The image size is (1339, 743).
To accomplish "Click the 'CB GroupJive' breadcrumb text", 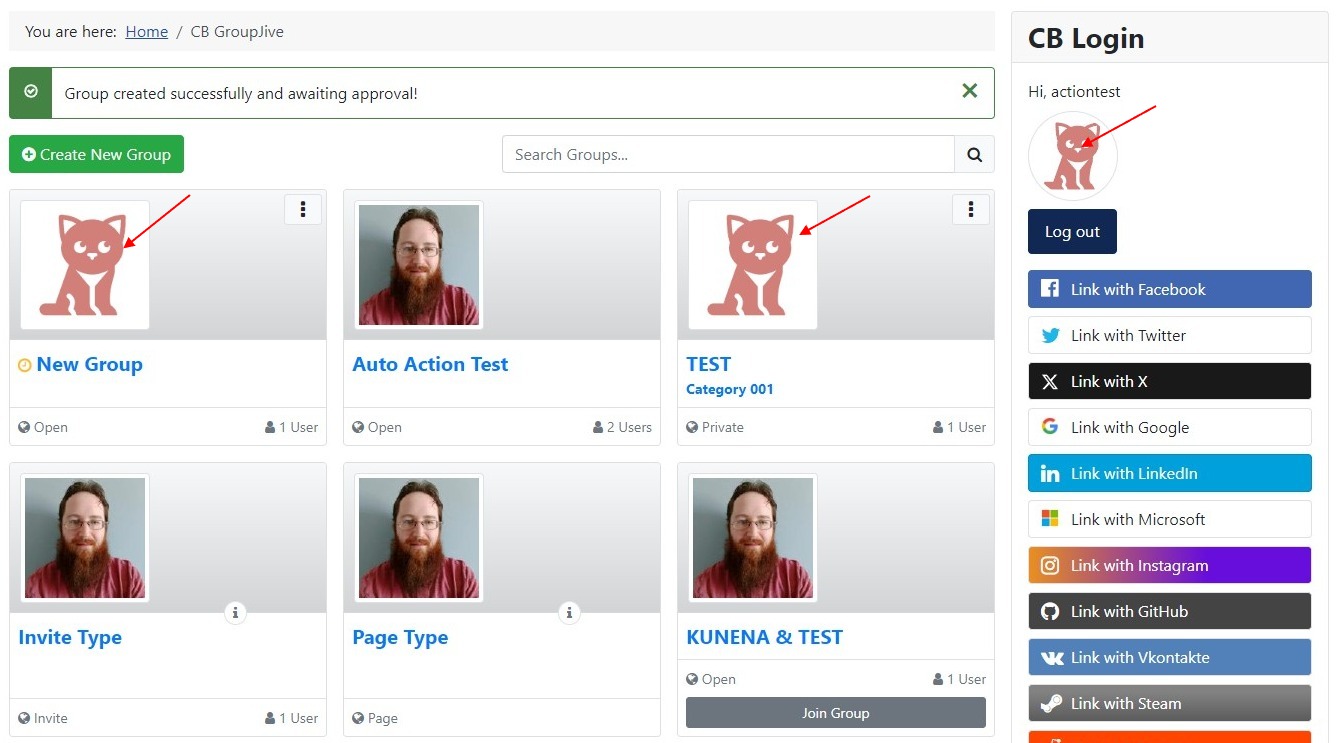I will pyautogui.click(x=237, y=31).
